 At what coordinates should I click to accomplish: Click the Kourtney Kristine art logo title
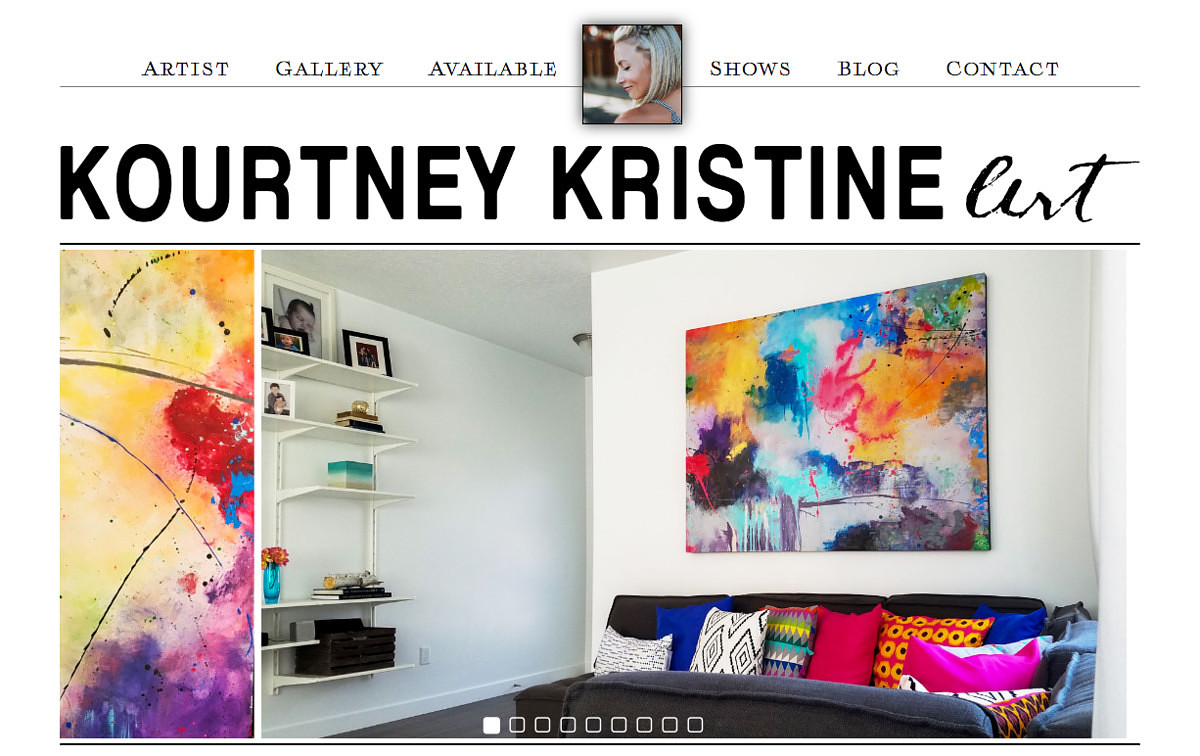599,184
